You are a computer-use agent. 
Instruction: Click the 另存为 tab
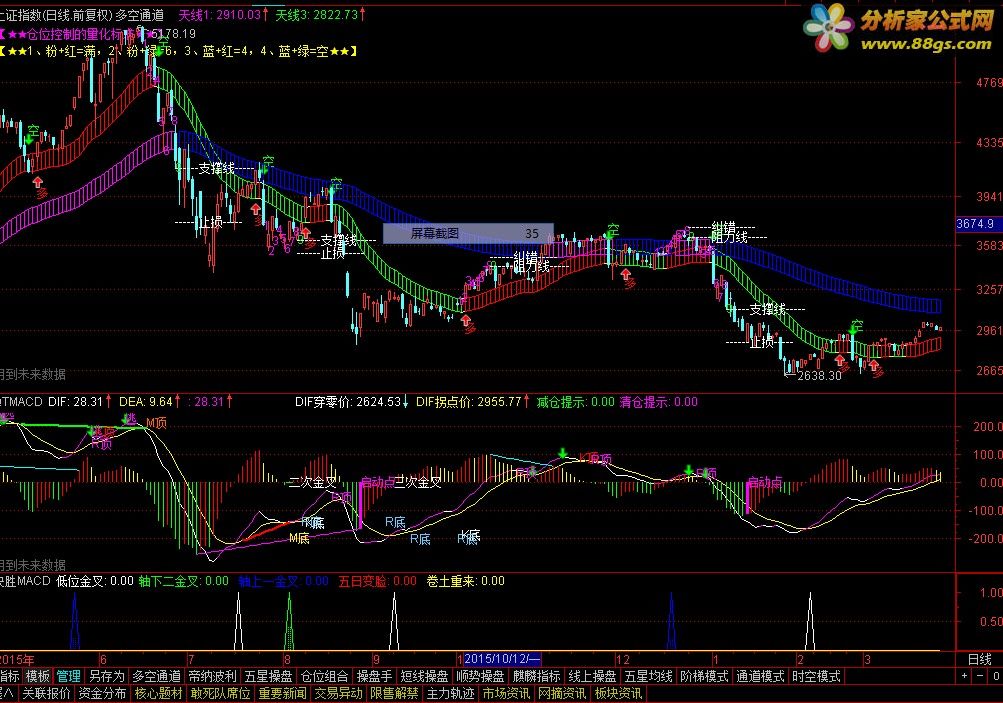click(x=106, y=676)
